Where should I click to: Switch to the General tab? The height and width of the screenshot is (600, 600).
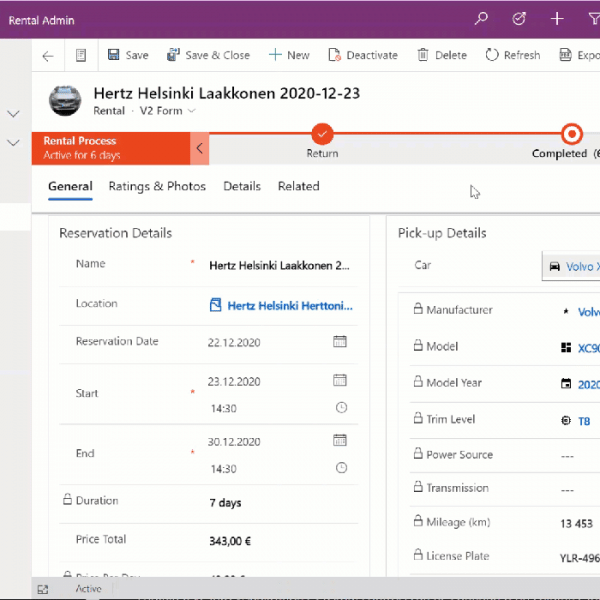[70, 186]
